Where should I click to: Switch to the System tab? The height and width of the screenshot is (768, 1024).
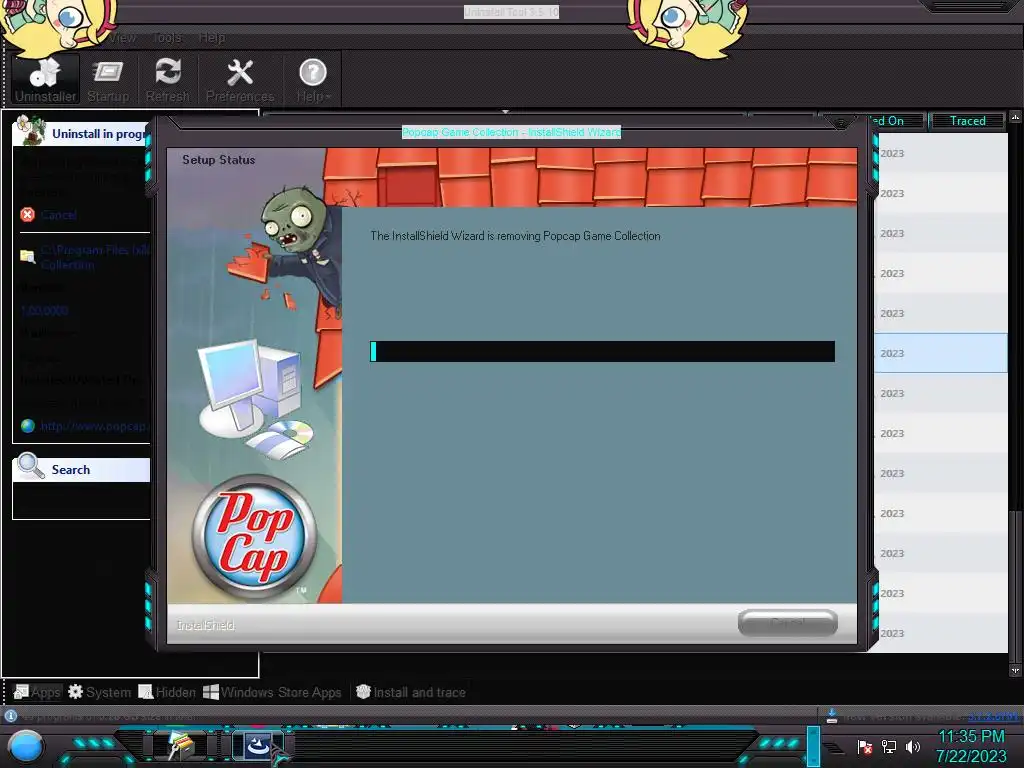99,692
